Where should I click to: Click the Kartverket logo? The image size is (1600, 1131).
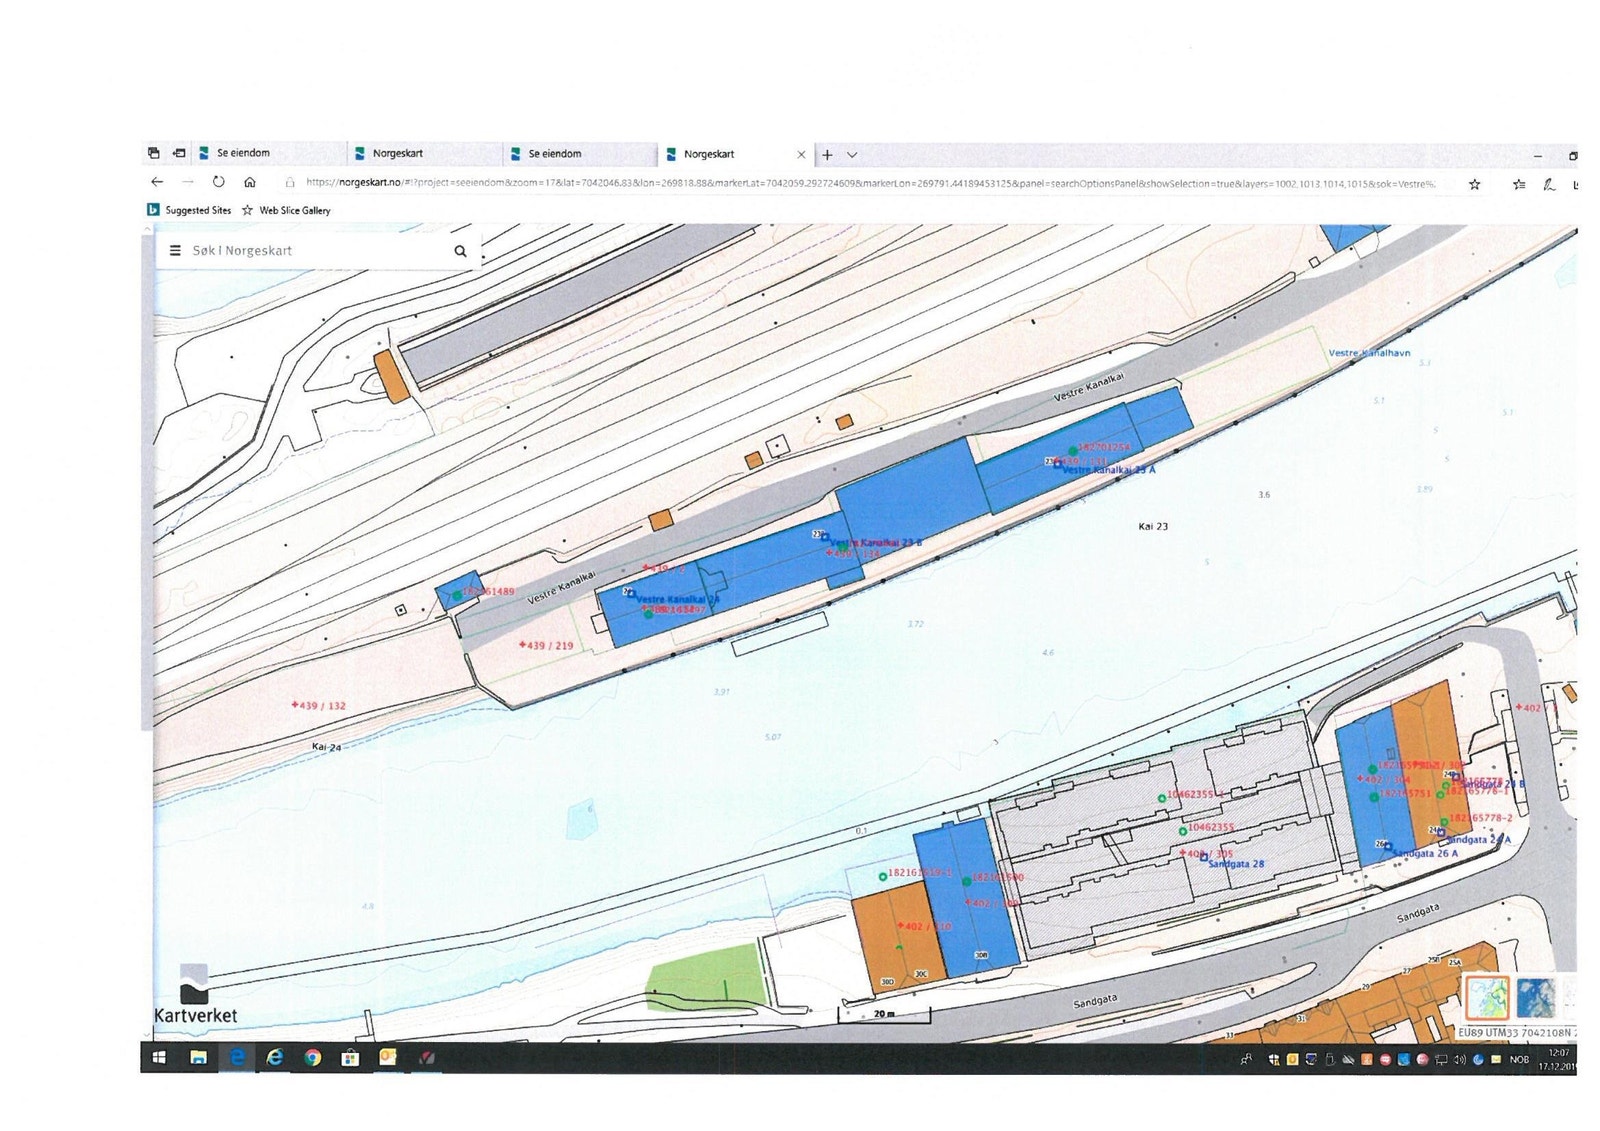click(195, 995)
